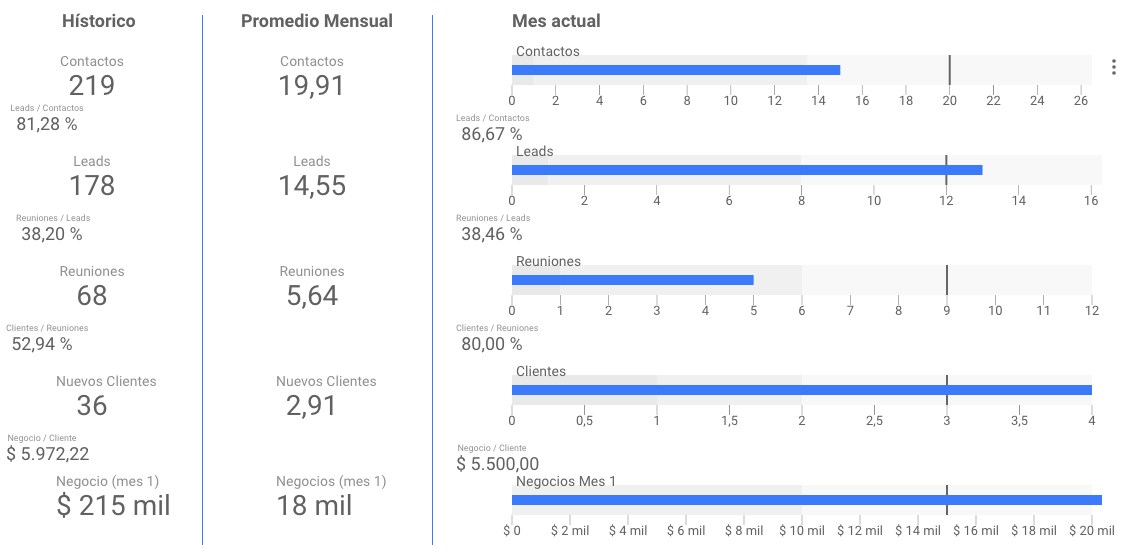The height and width of the screenshot is (558, 1132).
Task: Click the monthly Negocios 18 mil scorecard
Action: [x=315, y=506]
